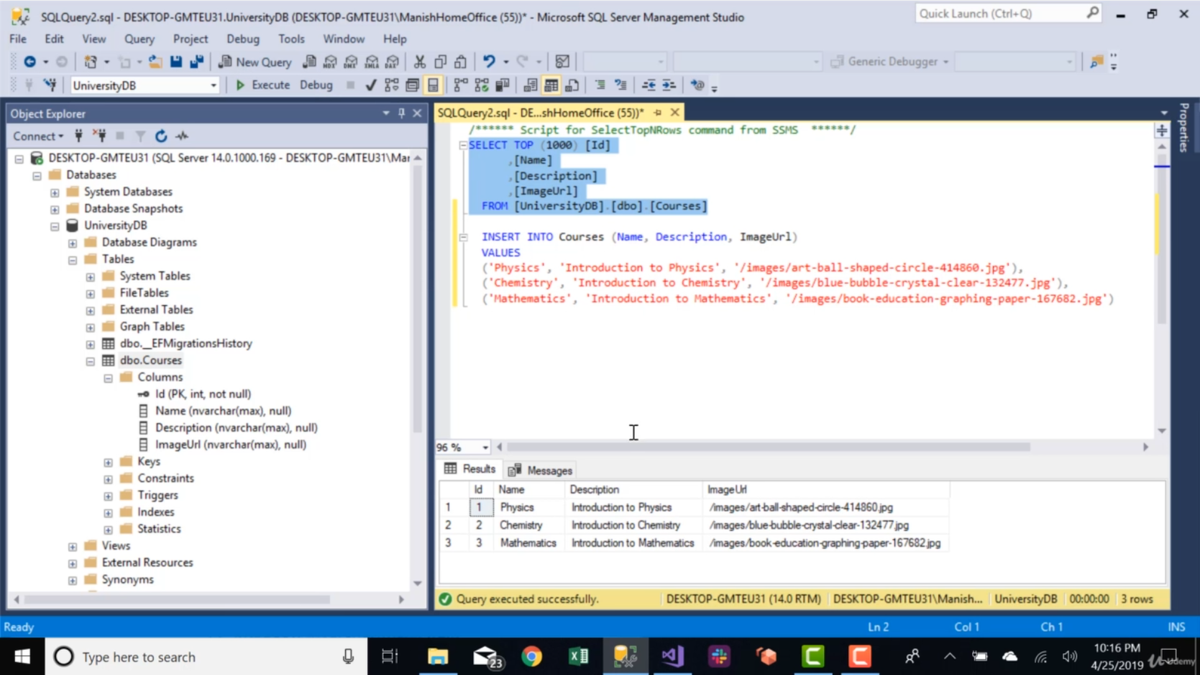This screenshot has width=1200, height=675.
Task: Click the Navigate Backward arrow icon
Action: (29, 62)
